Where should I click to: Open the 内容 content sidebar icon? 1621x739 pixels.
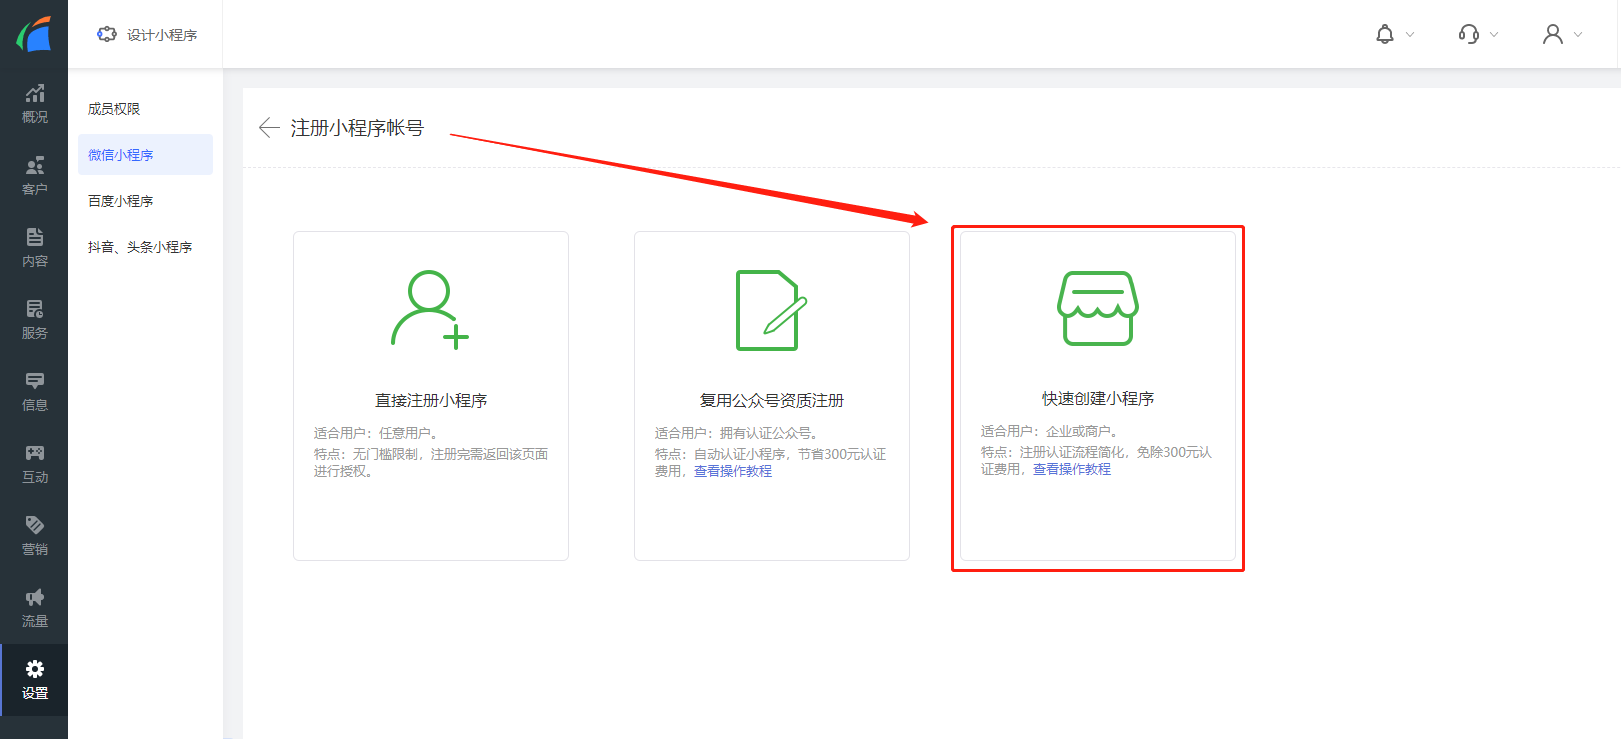pyautogui.click(x=34, y=247)
